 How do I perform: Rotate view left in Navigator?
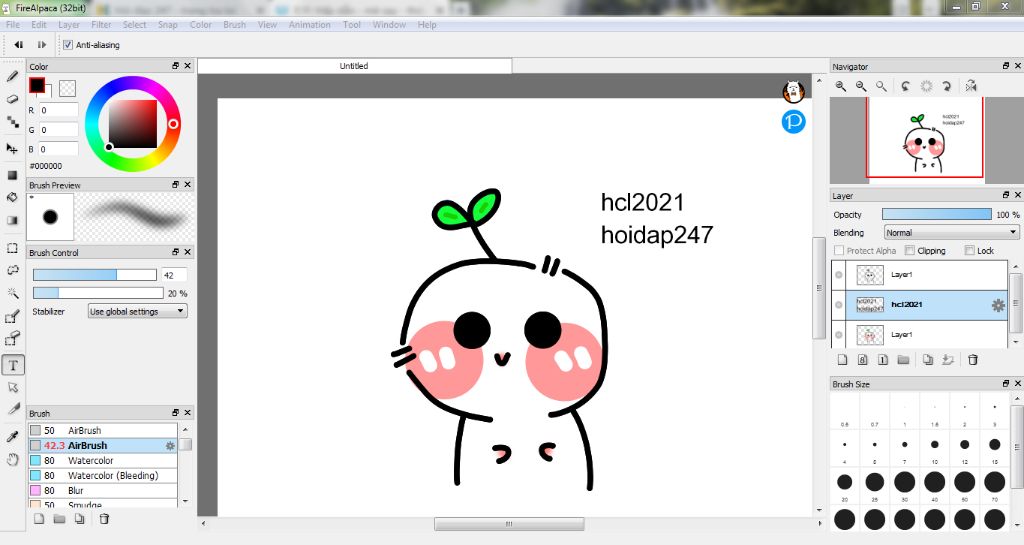(x=906, y=86)
